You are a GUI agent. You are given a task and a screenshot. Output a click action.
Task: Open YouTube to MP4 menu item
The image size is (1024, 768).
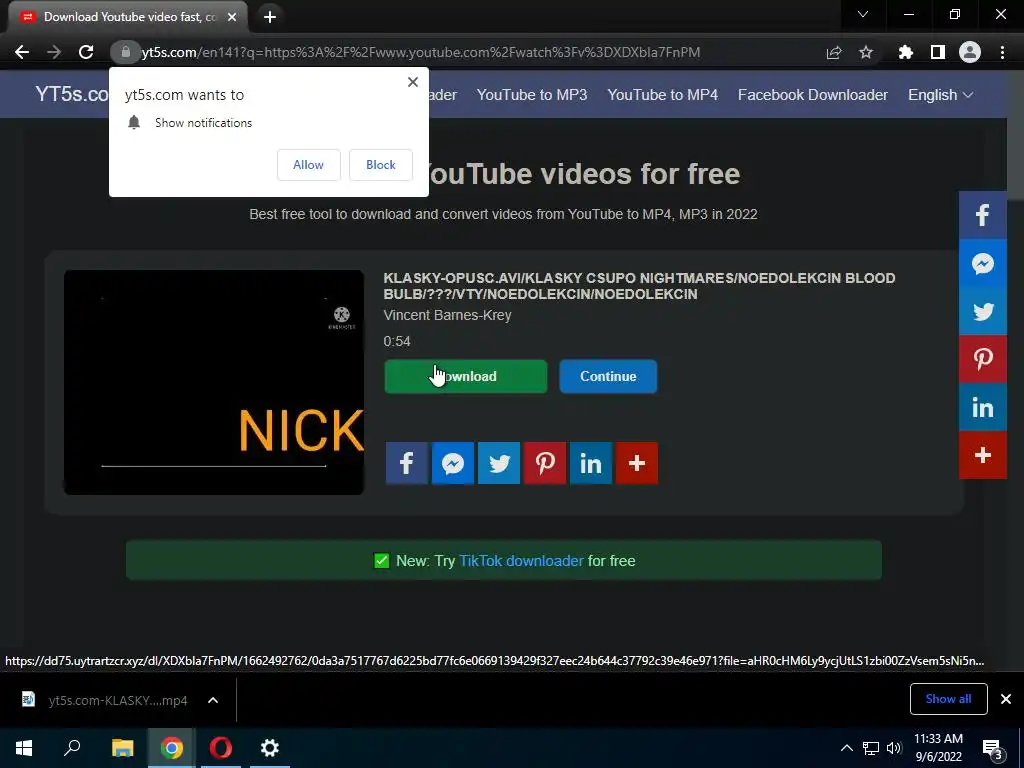pyautogui.click(x=662, y=95)
